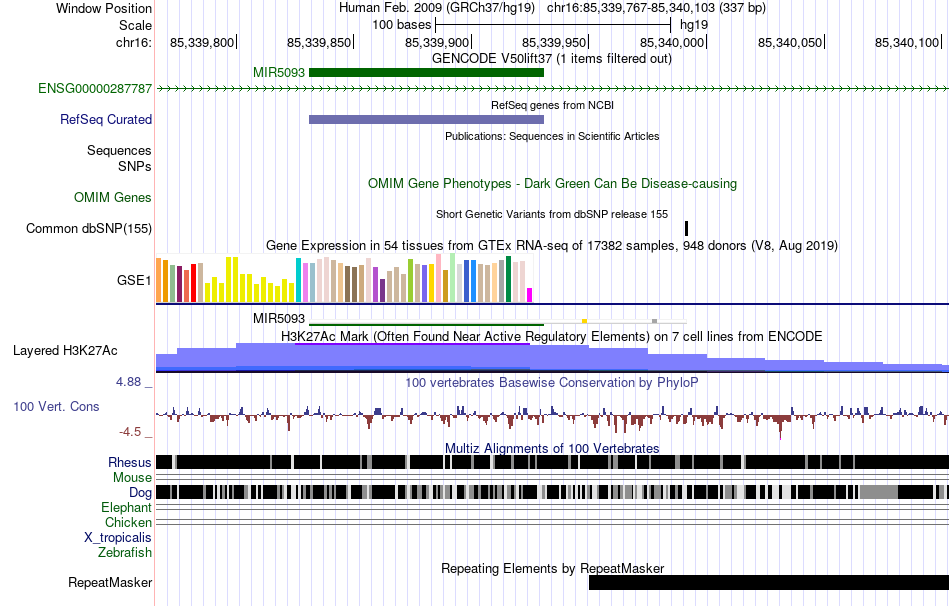Click the 85,340,050 ruler coordinate
This screenshot has width=950, height=606.
[x=790, y=42]
